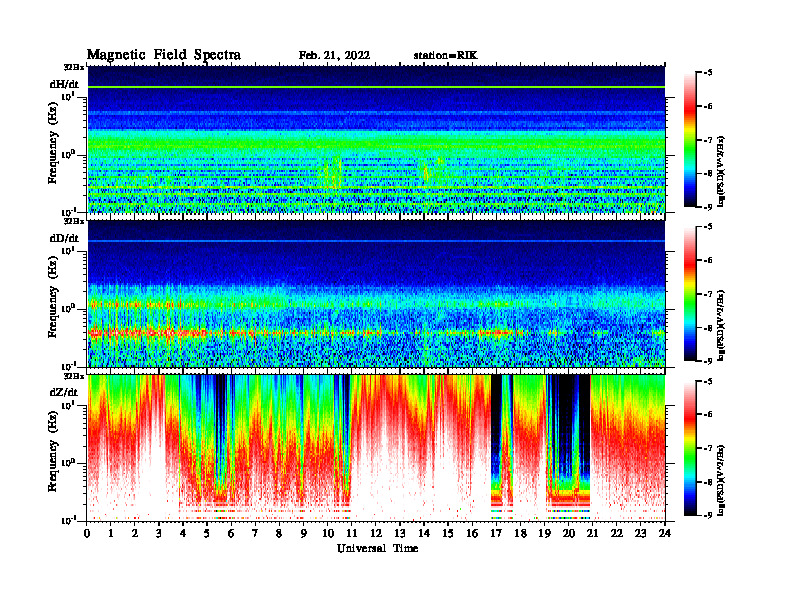Click hour 6 tick label on time axis
The height and width of the screenshot is (612, 792).
click(231, 534)
